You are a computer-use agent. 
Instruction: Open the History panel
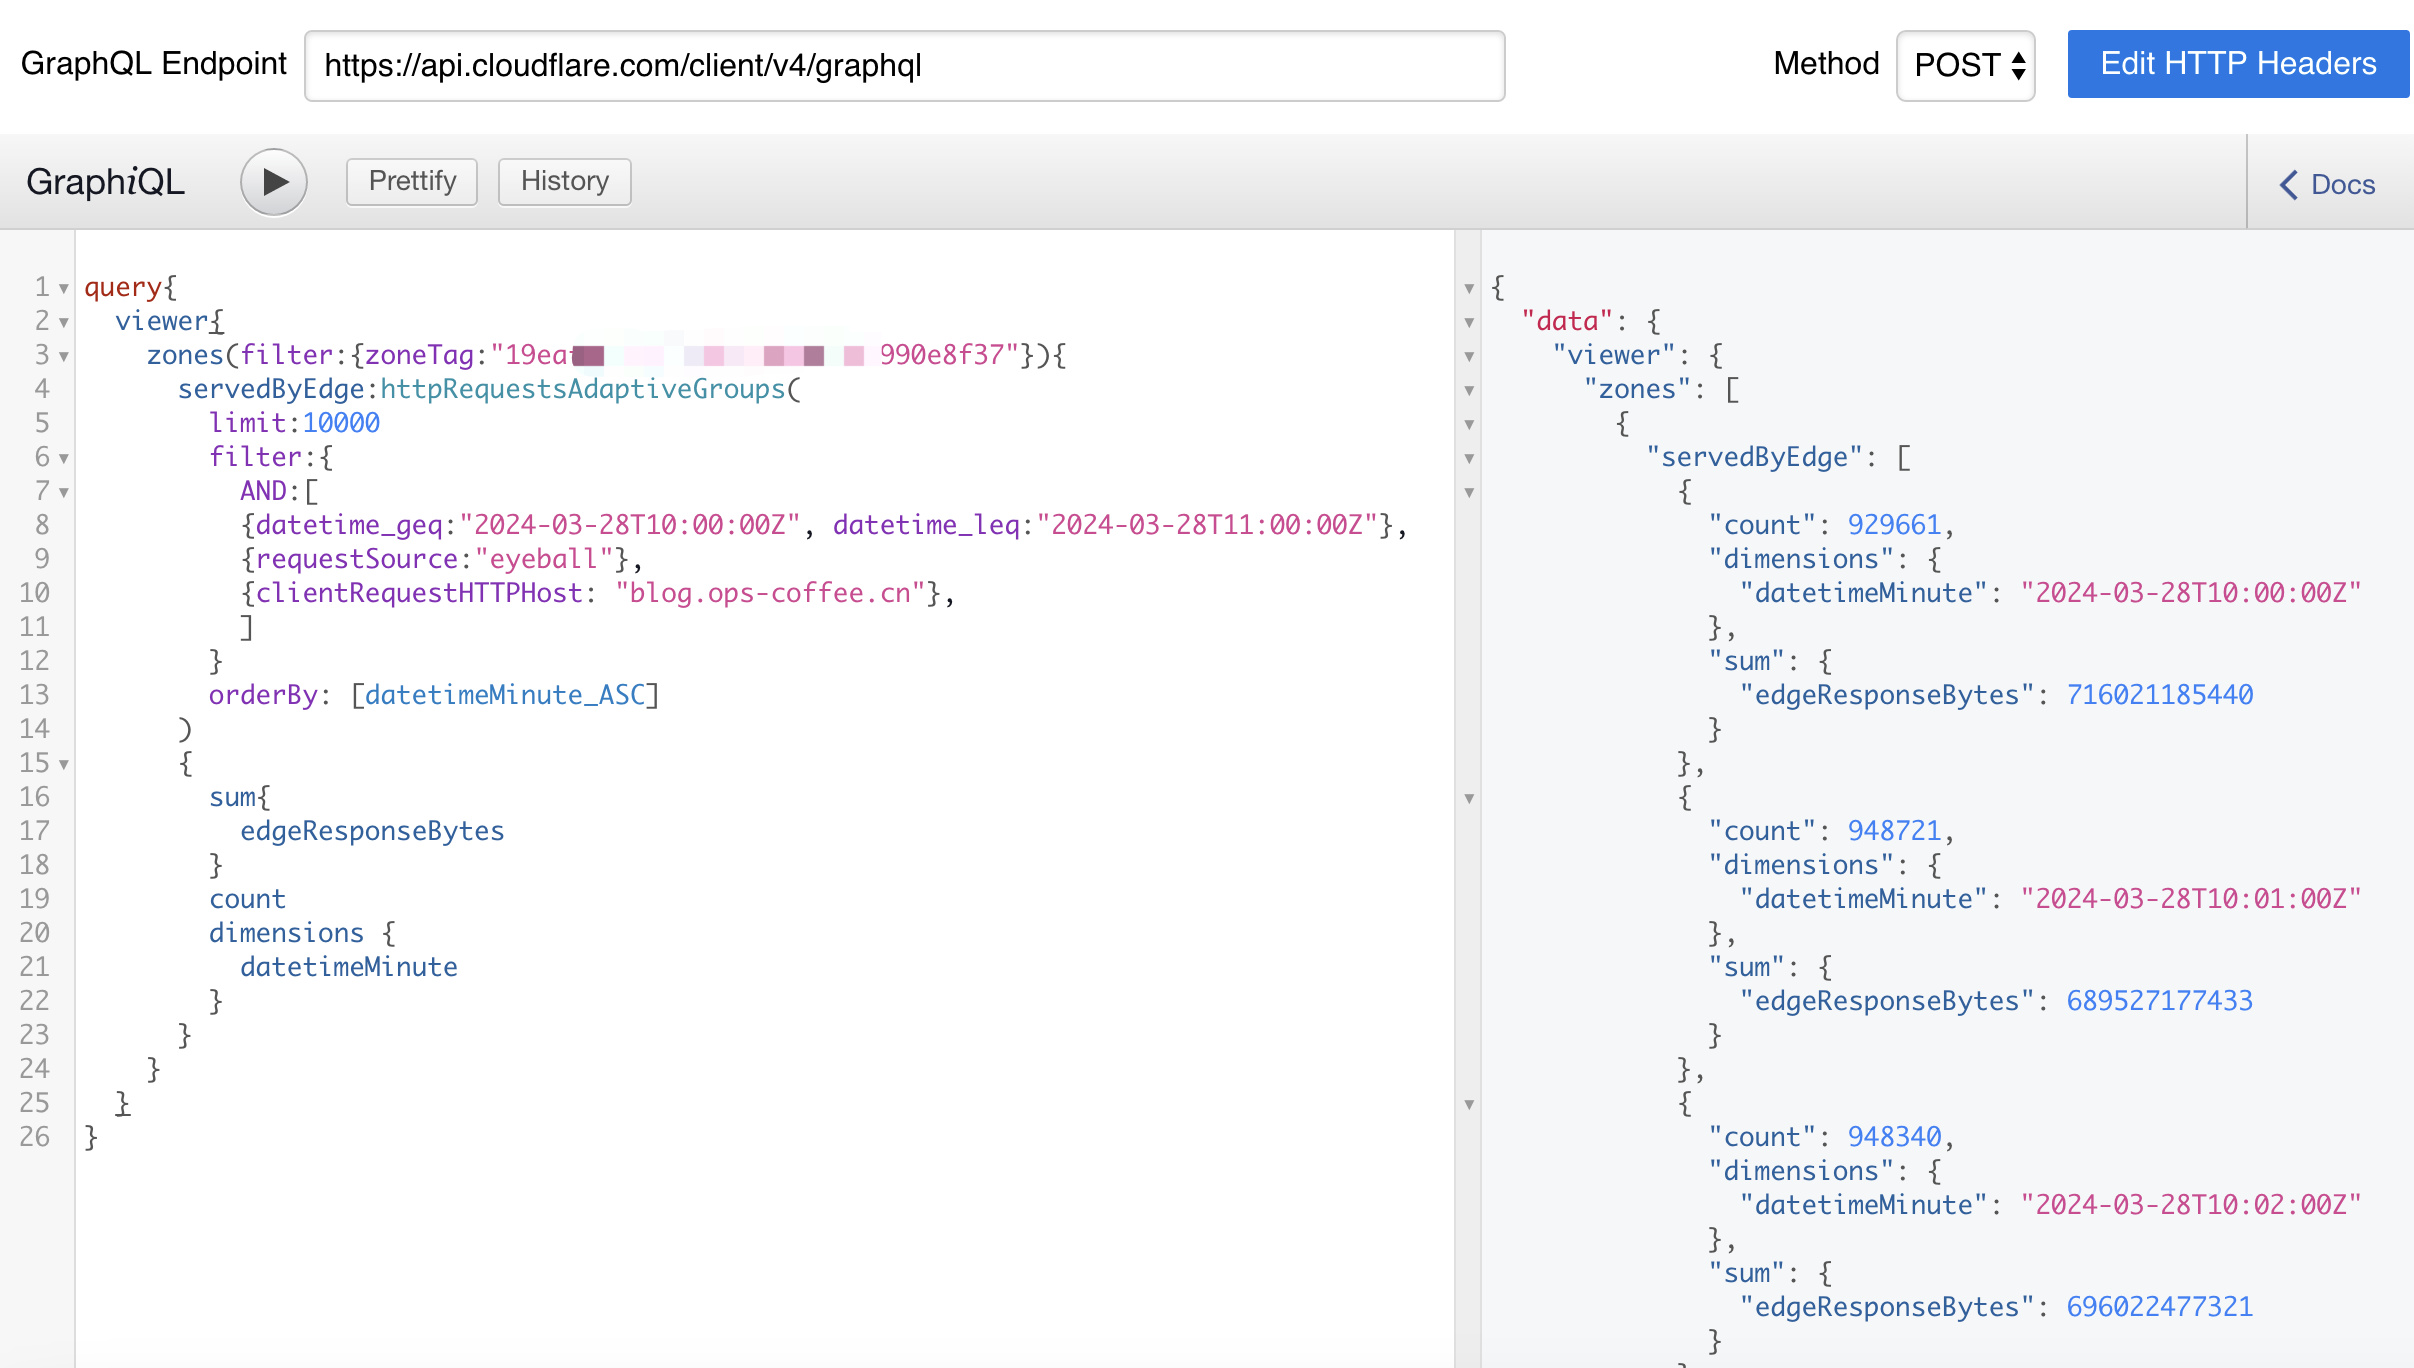(564, 182)
